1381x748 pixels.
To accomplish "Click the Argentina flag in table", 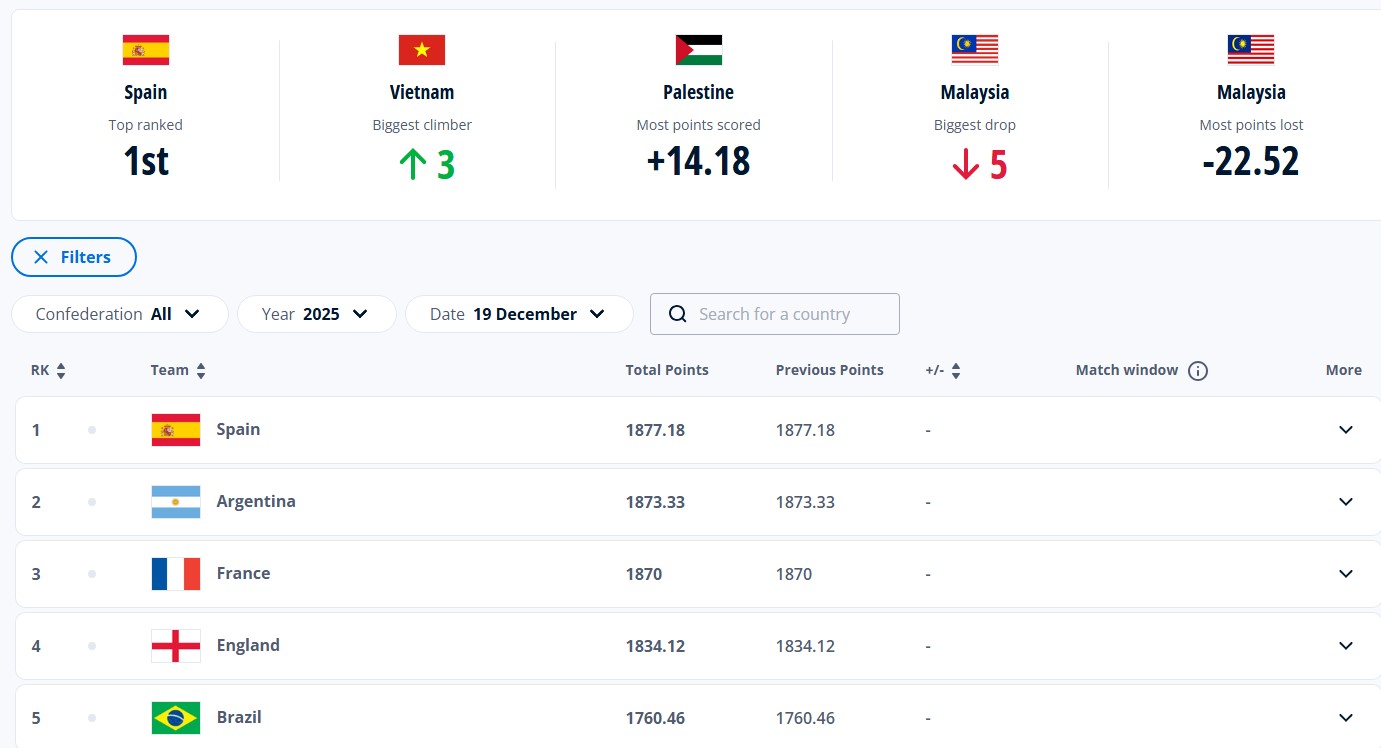I will pyautogui.click(x=176, y=502).
